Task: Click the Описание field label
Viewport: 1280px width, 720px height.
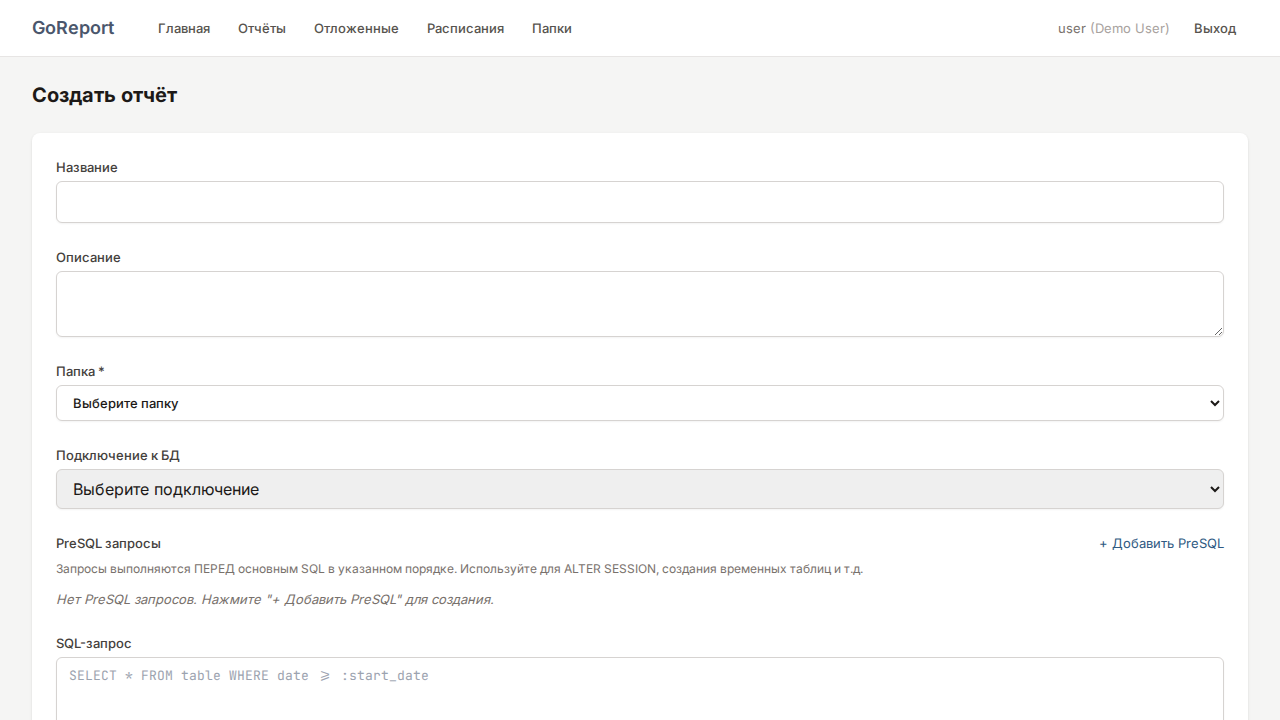Action: 88,258
